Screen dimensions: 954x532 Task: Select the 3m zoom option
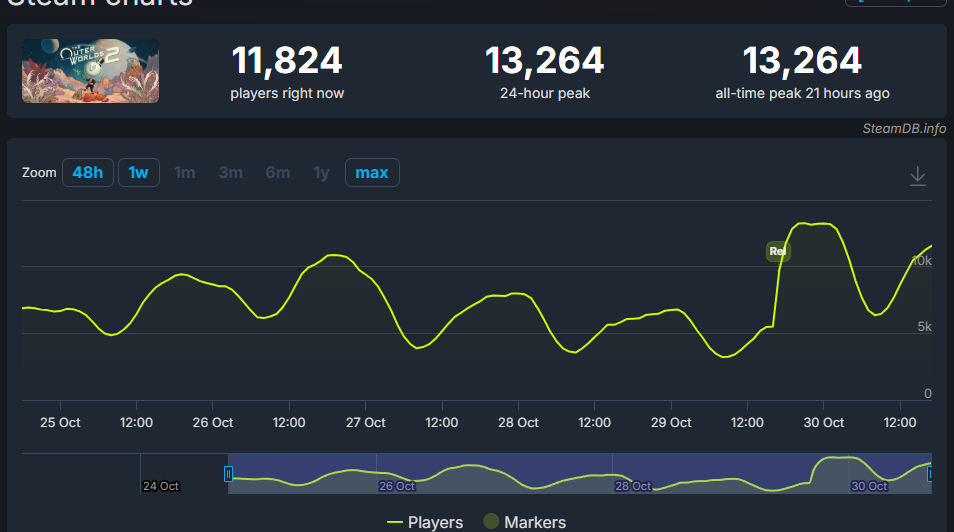[231, 173]
